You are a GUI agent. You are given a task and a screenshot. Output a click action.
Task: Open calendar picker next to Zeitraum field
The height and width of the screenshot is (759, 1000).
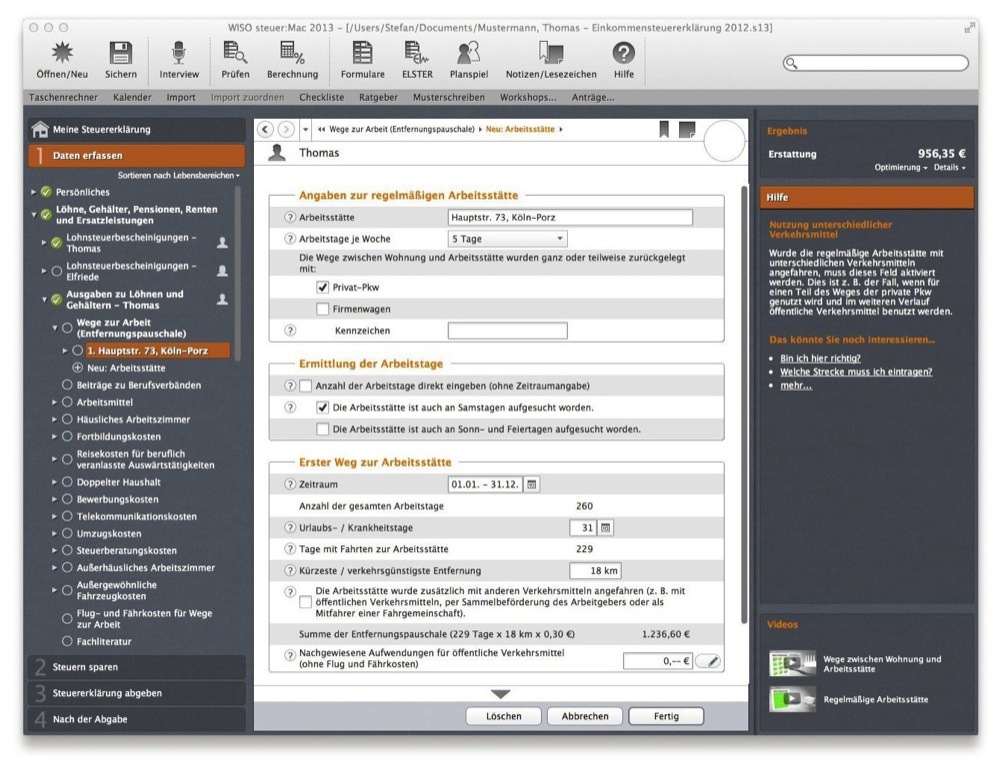(532, 484)
